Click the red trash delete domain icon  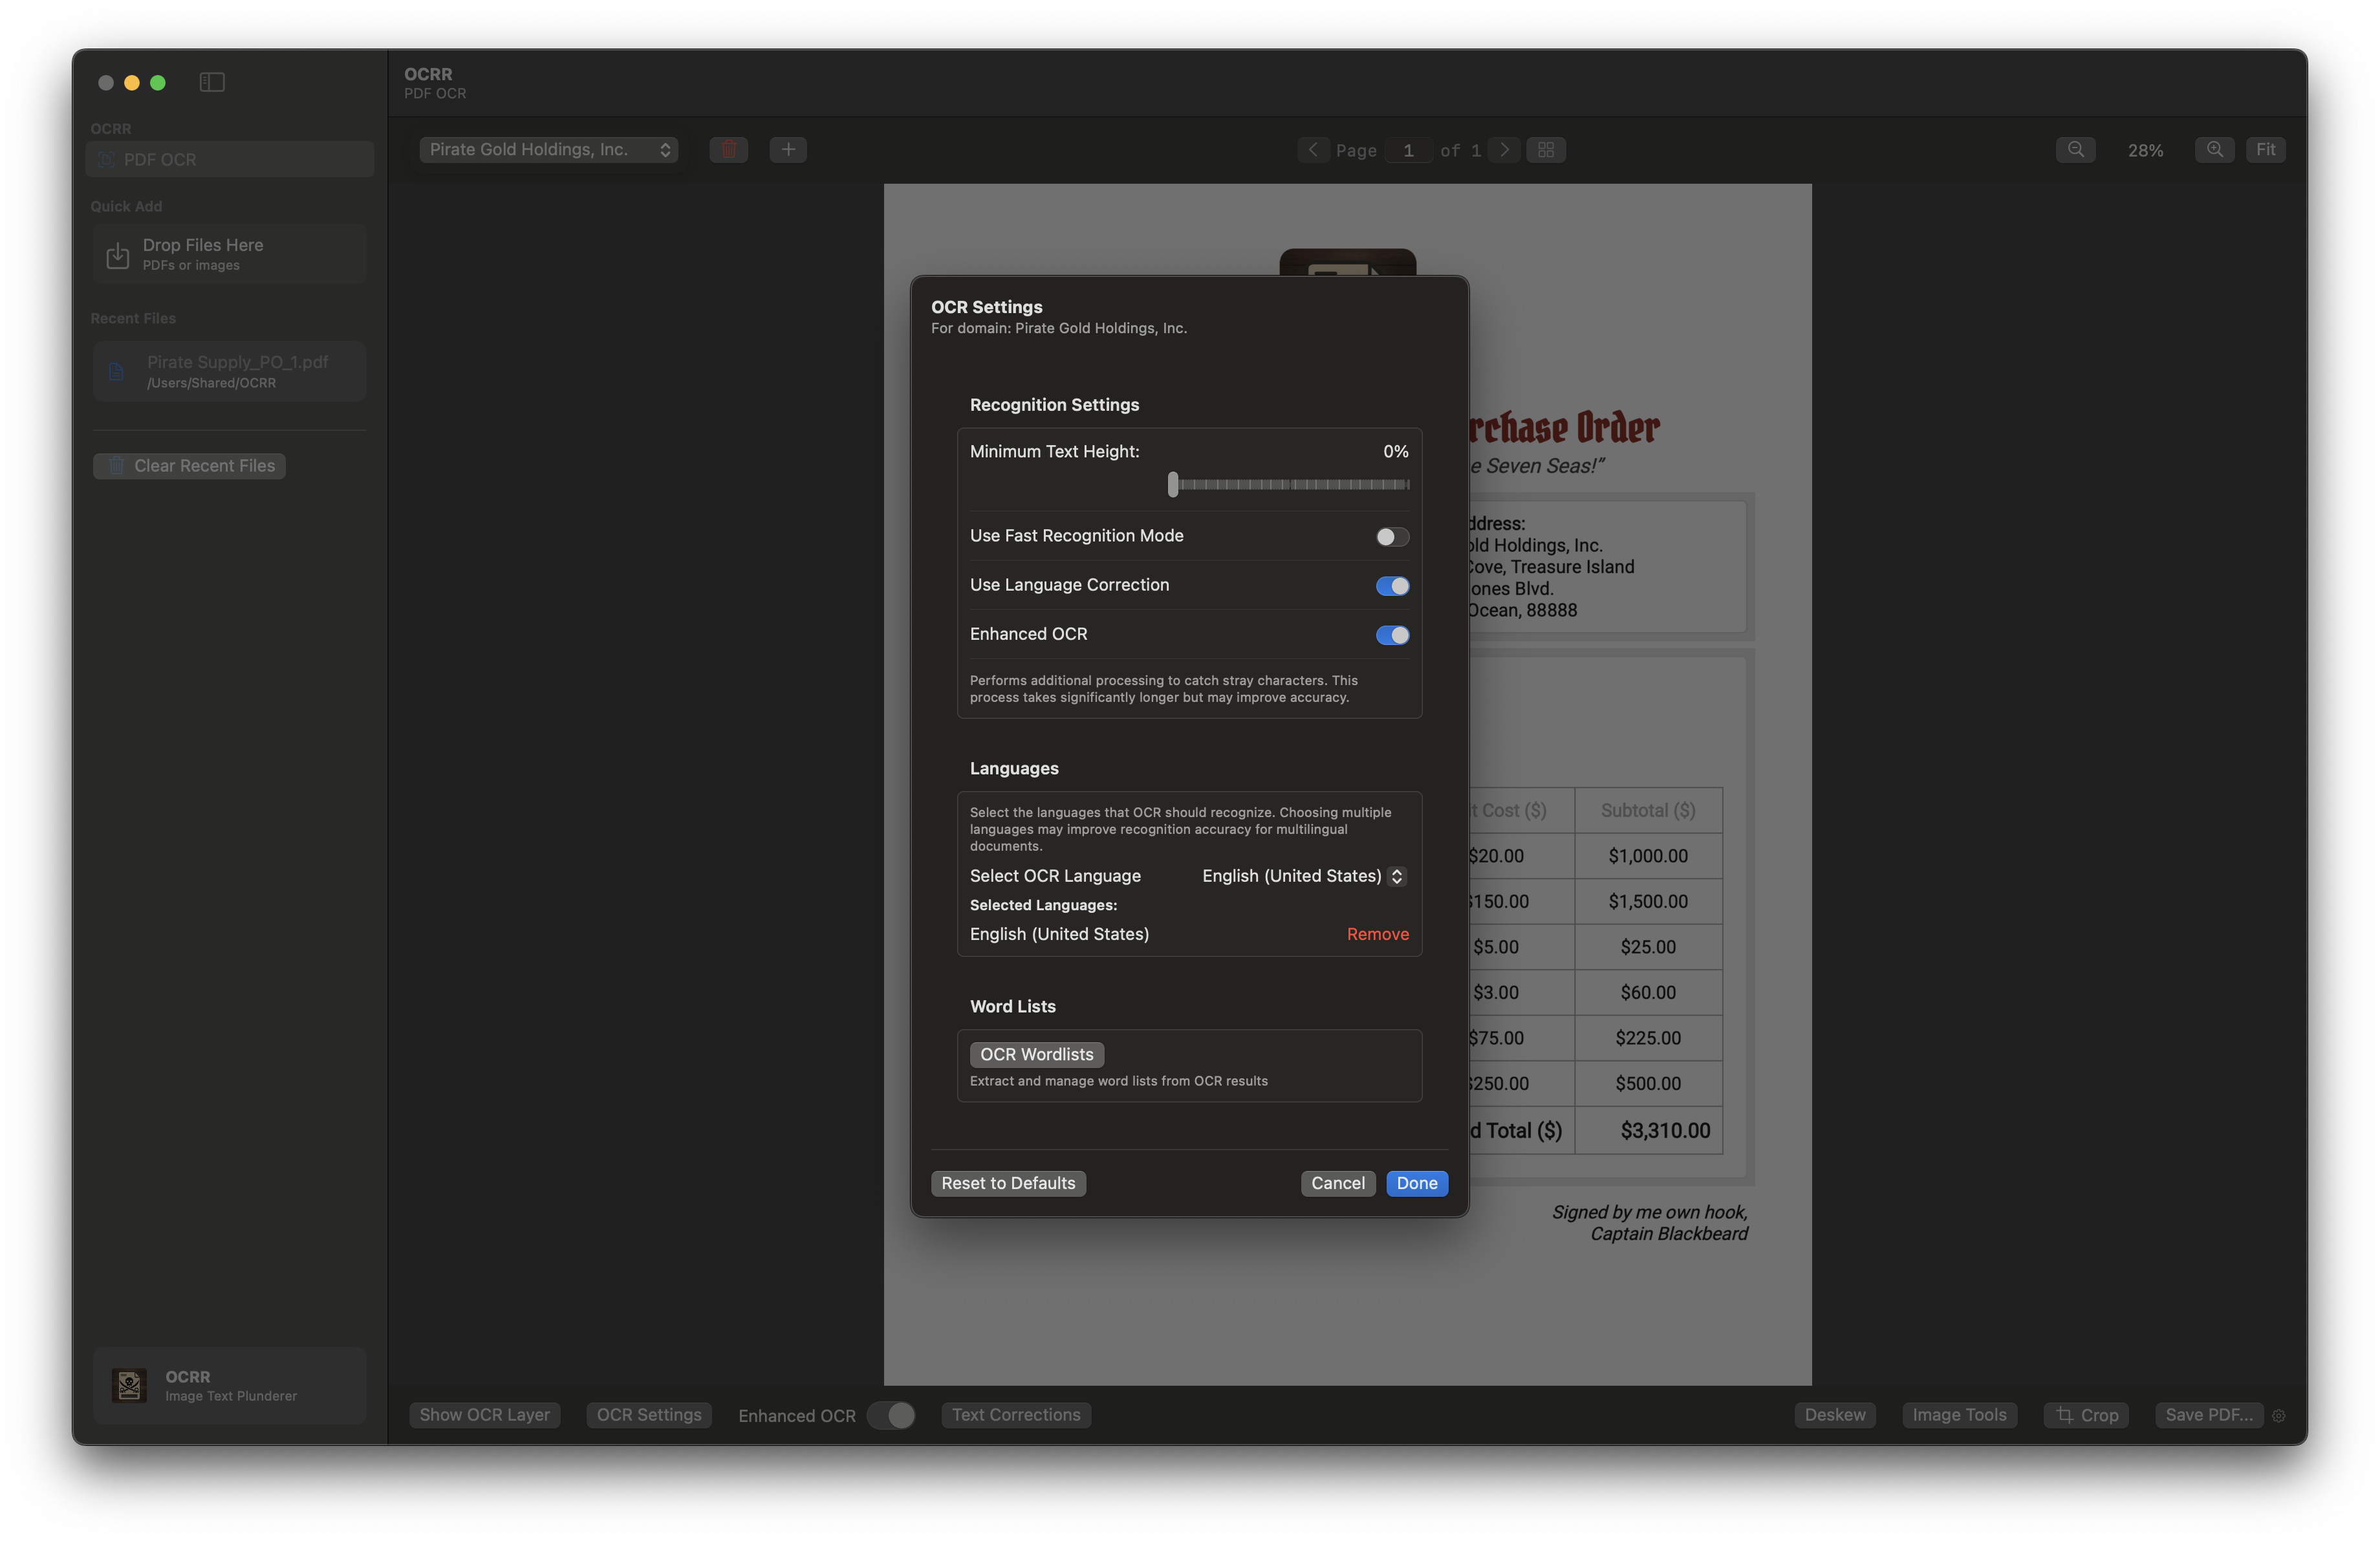pos(728,150)
